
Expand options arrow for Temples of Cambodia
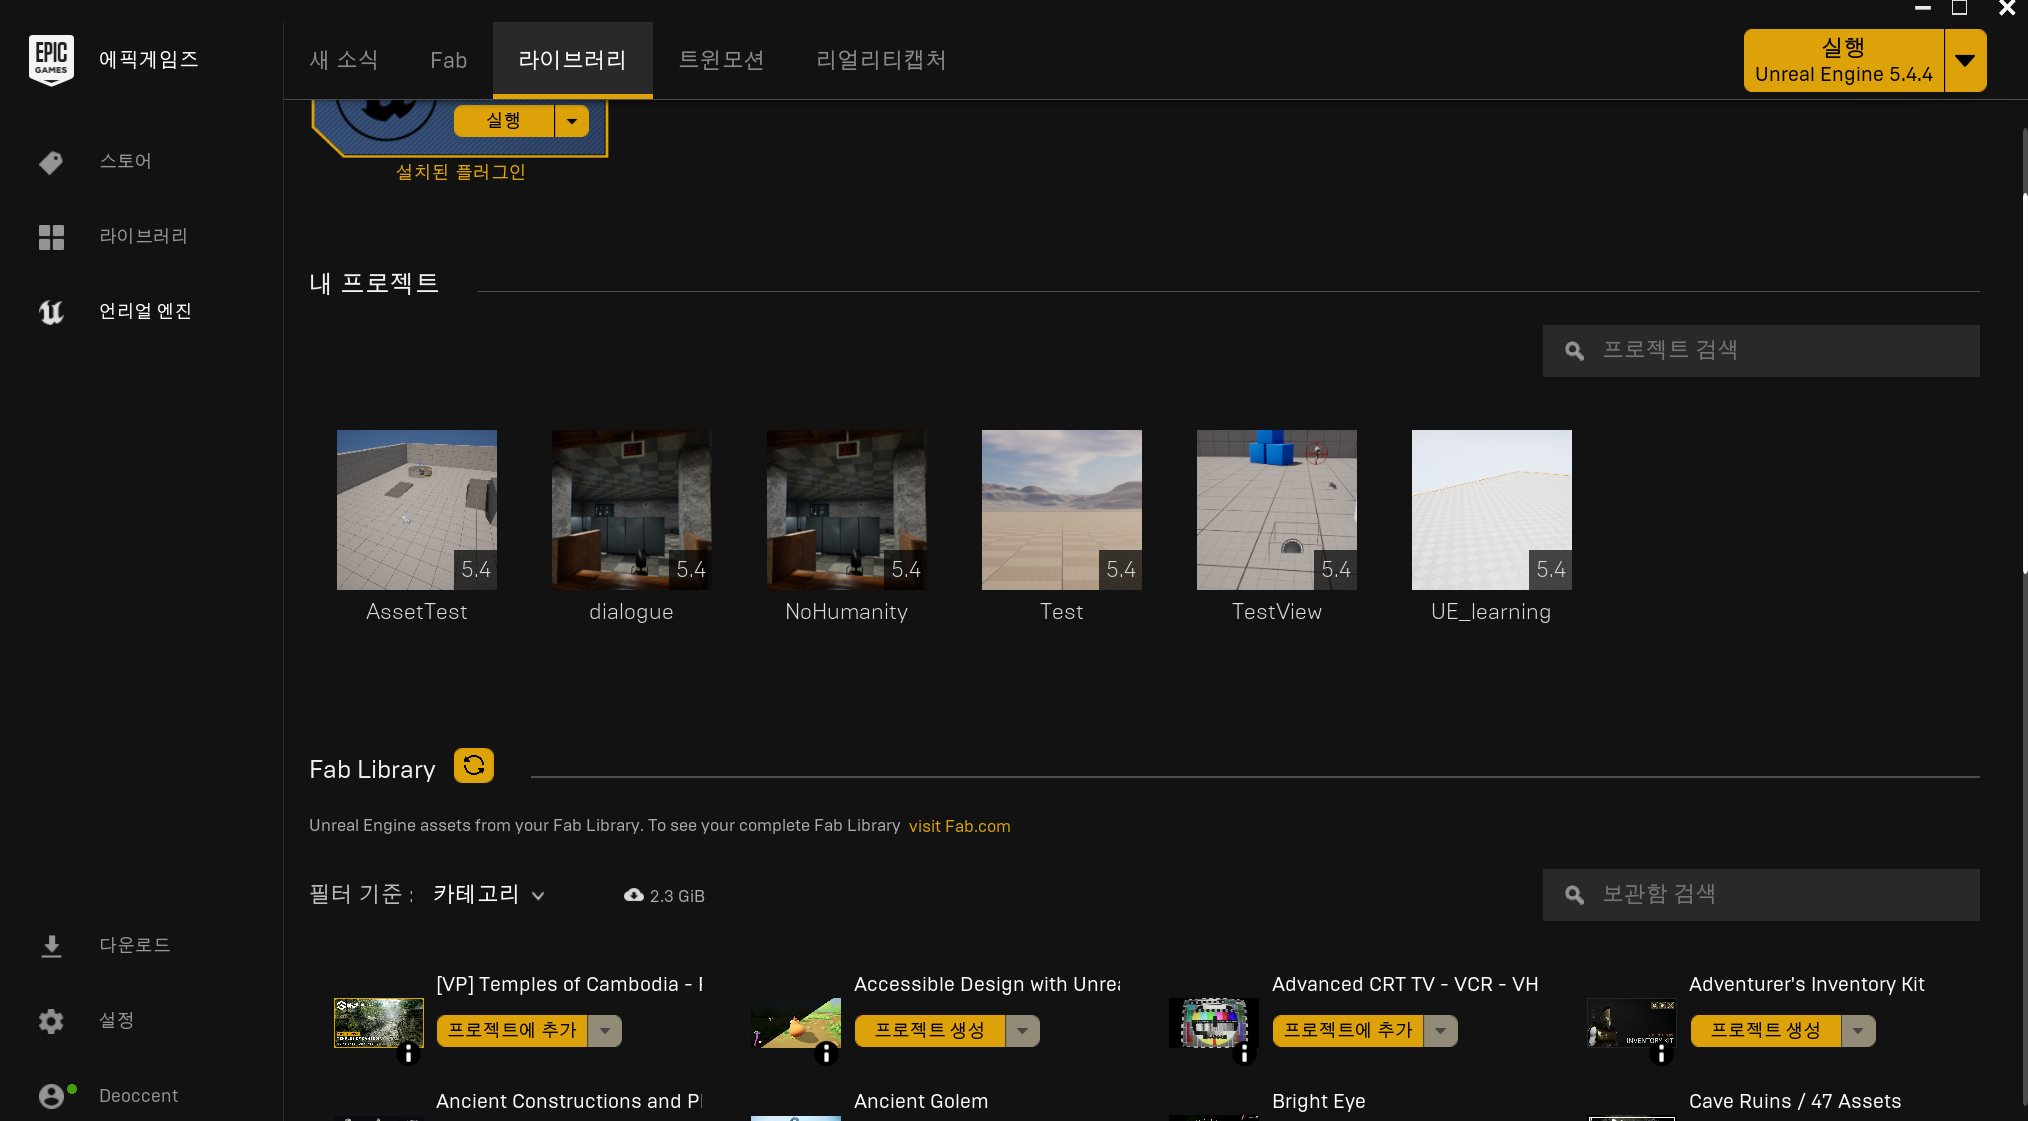point(605,1030)
